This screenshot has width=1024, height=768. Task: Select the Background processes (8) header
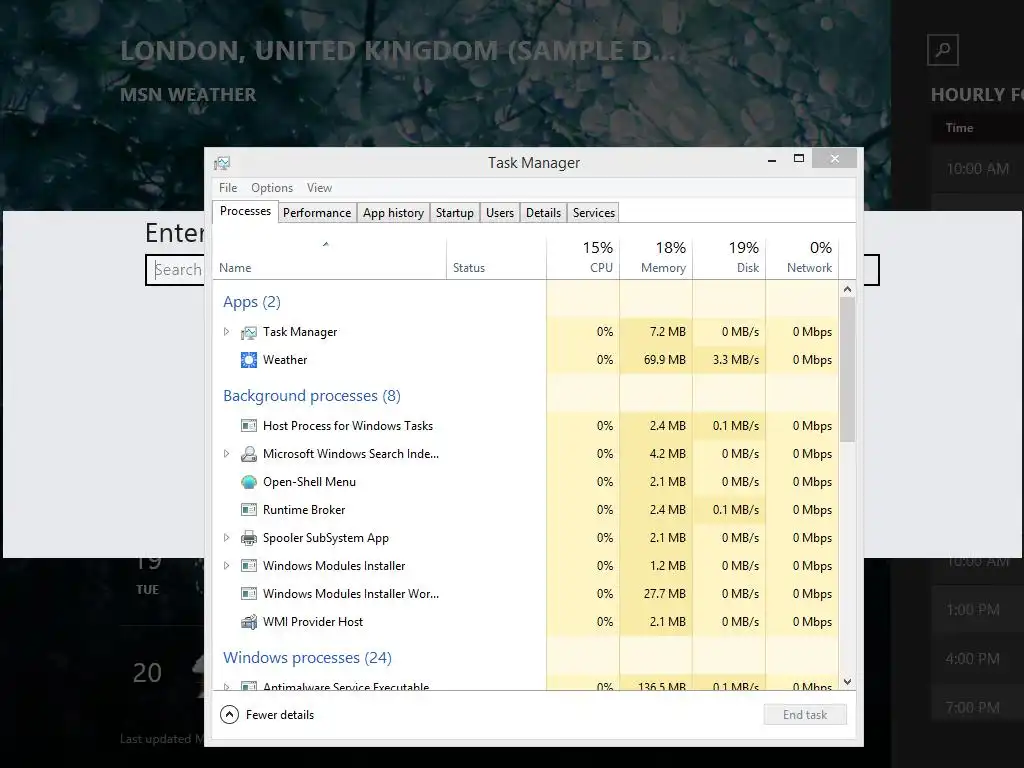(312, 396)
